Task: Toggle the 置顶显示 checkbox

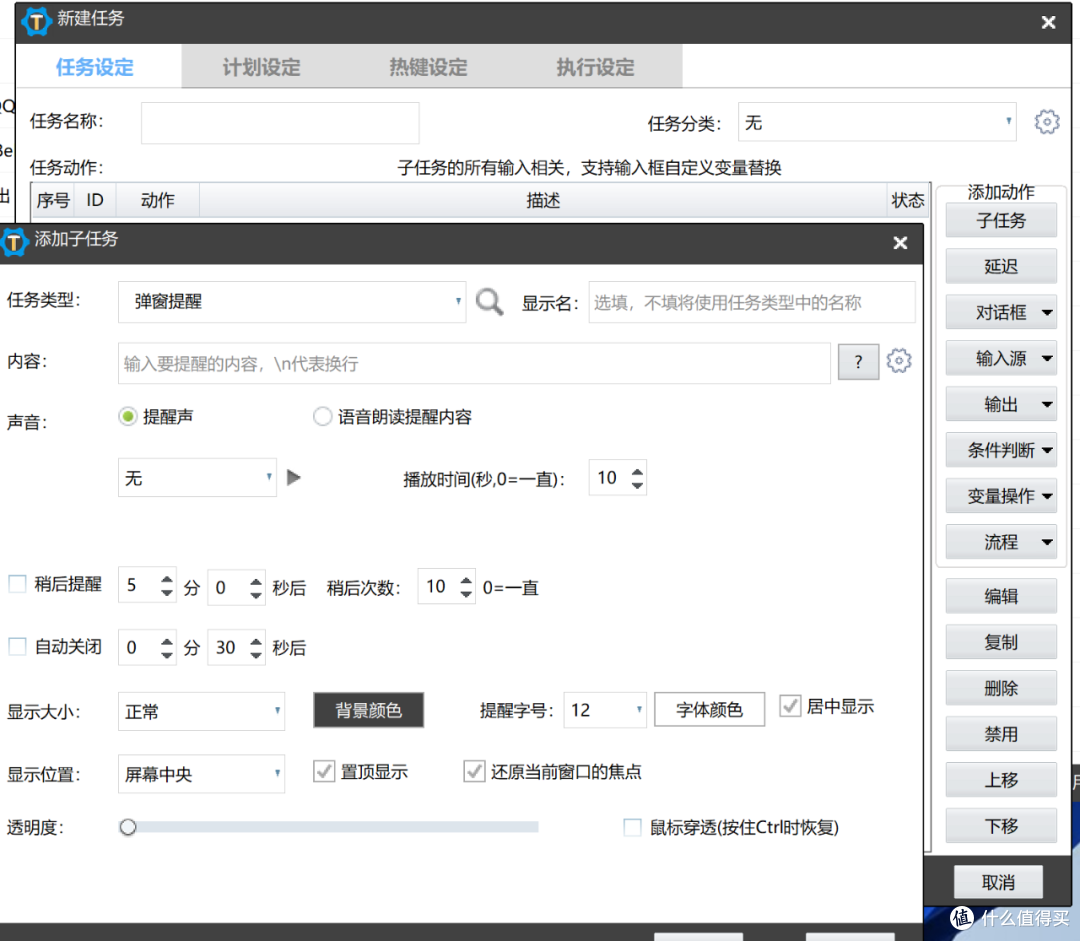Action: point(324,772)
